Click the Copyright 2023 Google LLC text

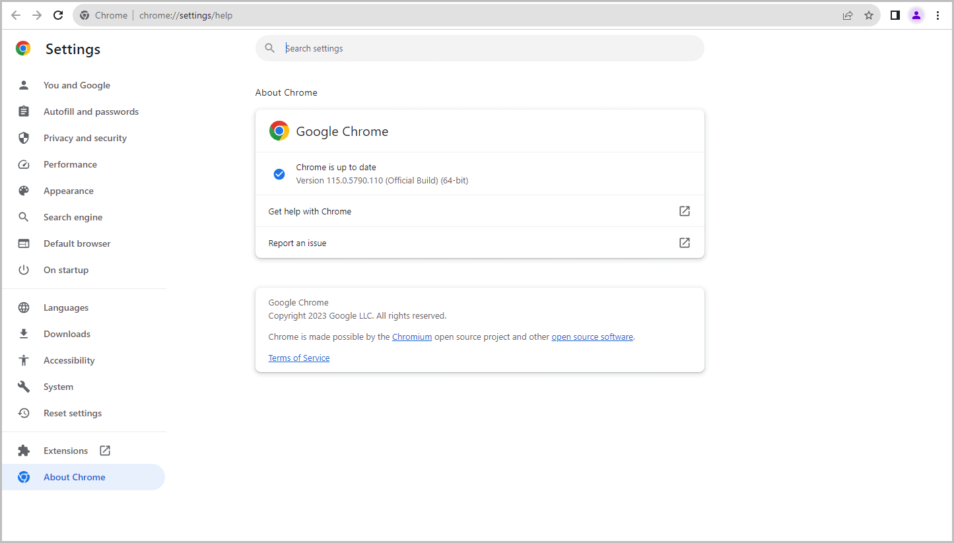coord(357,316)
